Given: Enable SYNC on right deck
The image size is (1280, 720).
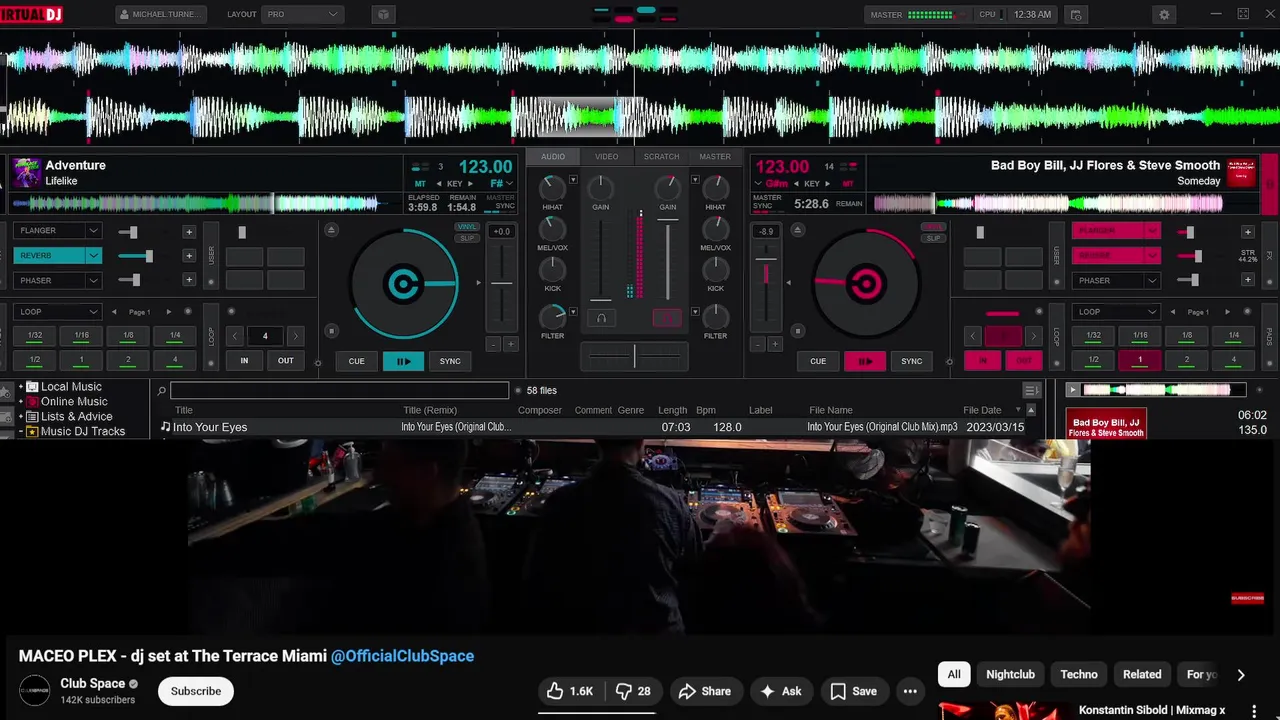Looking at the screenshot, I should coord(911,361).
